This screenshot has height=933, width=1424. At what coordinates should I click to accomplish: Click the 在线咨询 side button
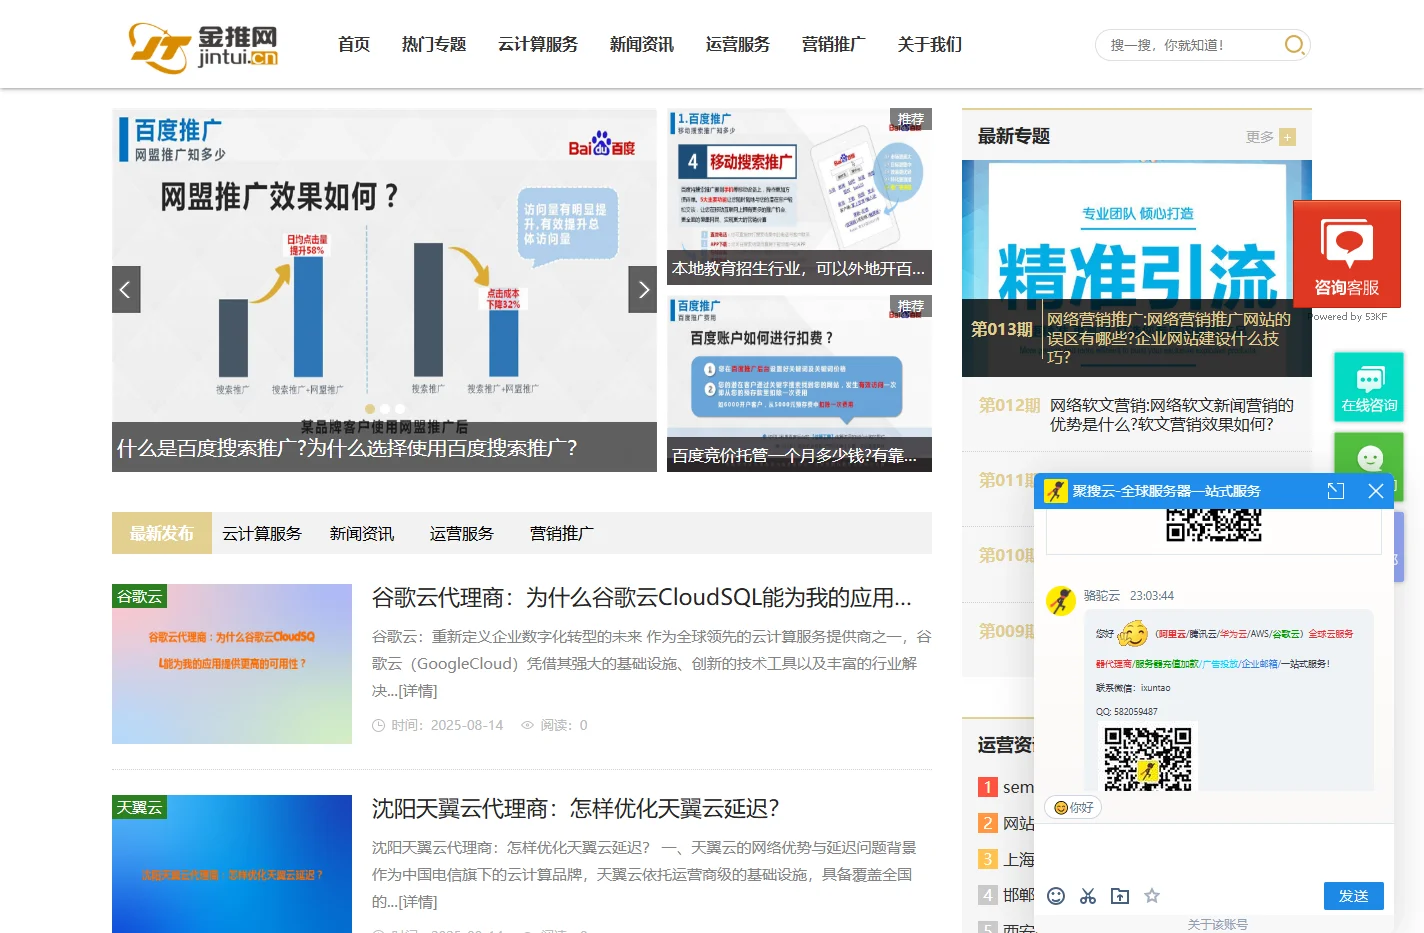pos(1369,387)
